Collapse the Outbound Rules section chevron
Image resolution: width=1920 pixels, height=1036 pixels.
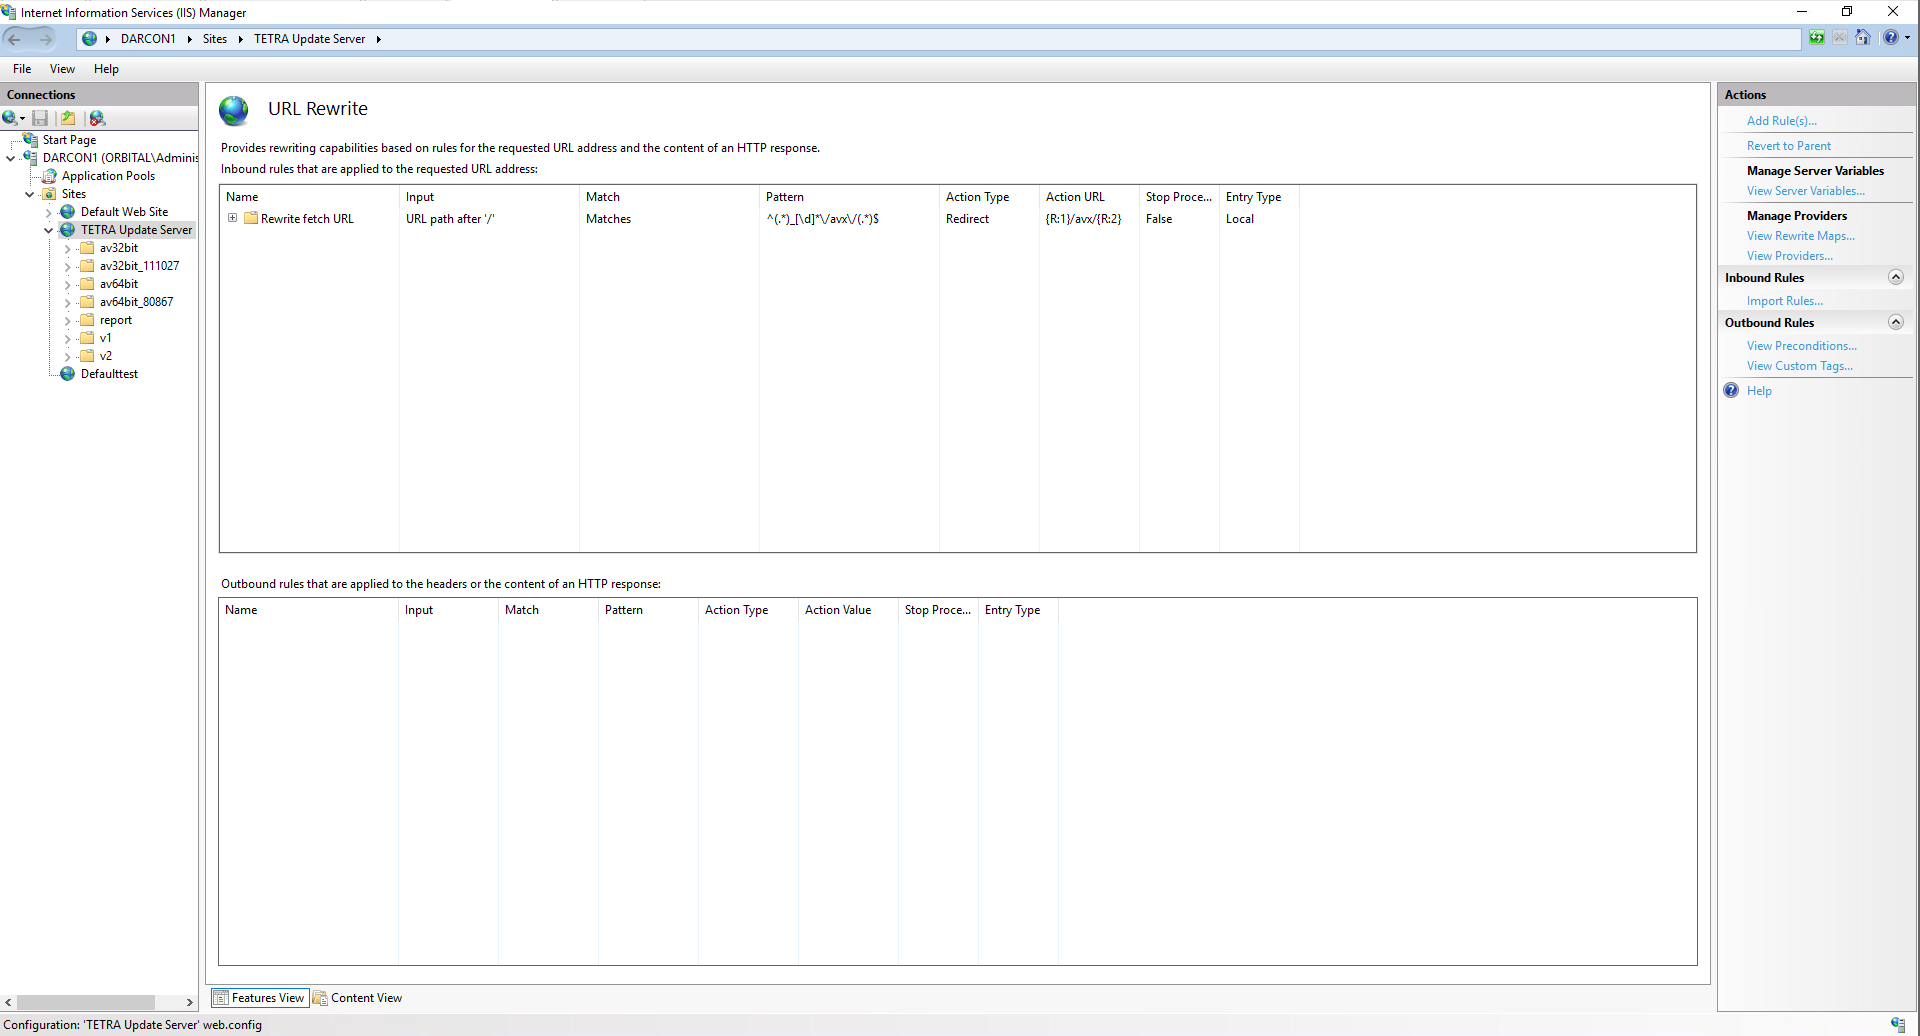[x=1896, y=322]
